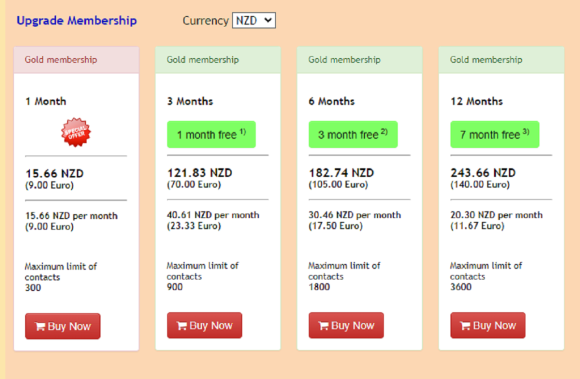Click cart icon in 6 Months Buy button
The height and width of the screenshot is (379, 580).
click(323, 325)
